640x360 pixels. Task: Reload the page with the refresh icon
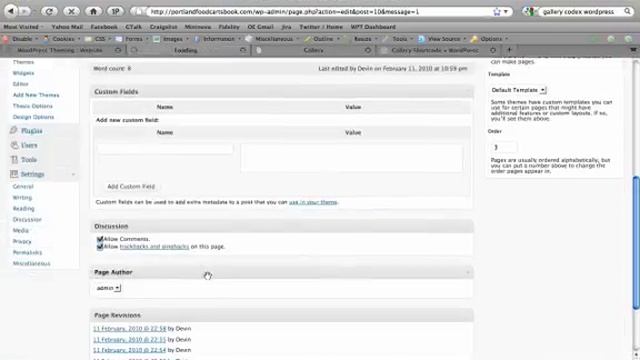coord(49,11)
